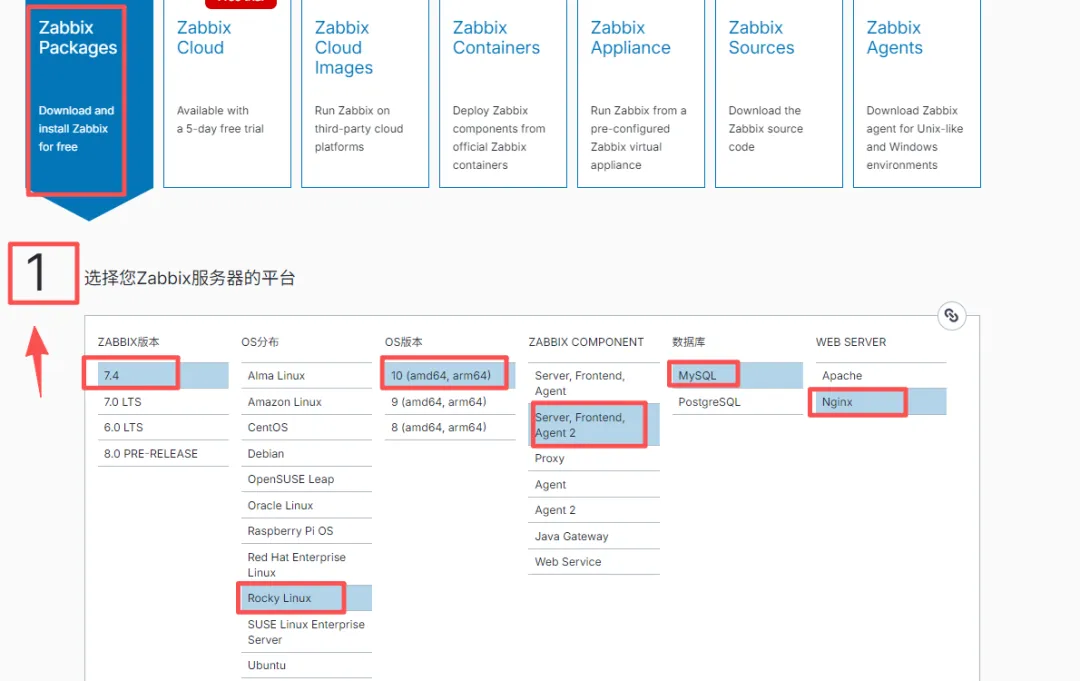Select the Java Gateway component
The width and height of the screenshot is (1080, 681).
(x=594, y=536)
